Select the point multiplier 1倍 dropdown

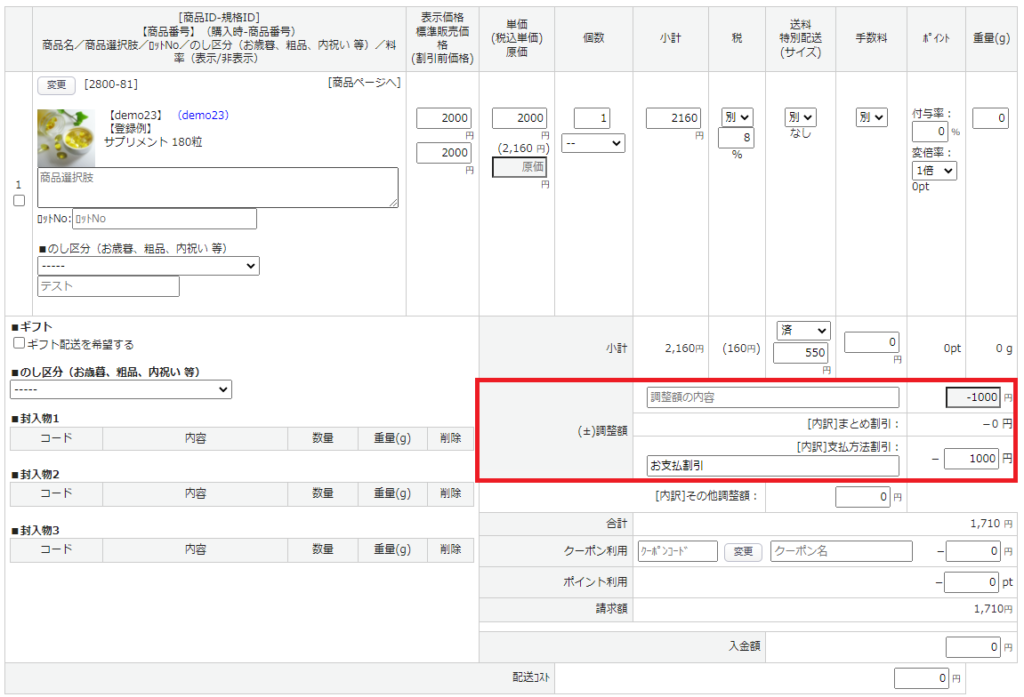(x=934, y=170)
